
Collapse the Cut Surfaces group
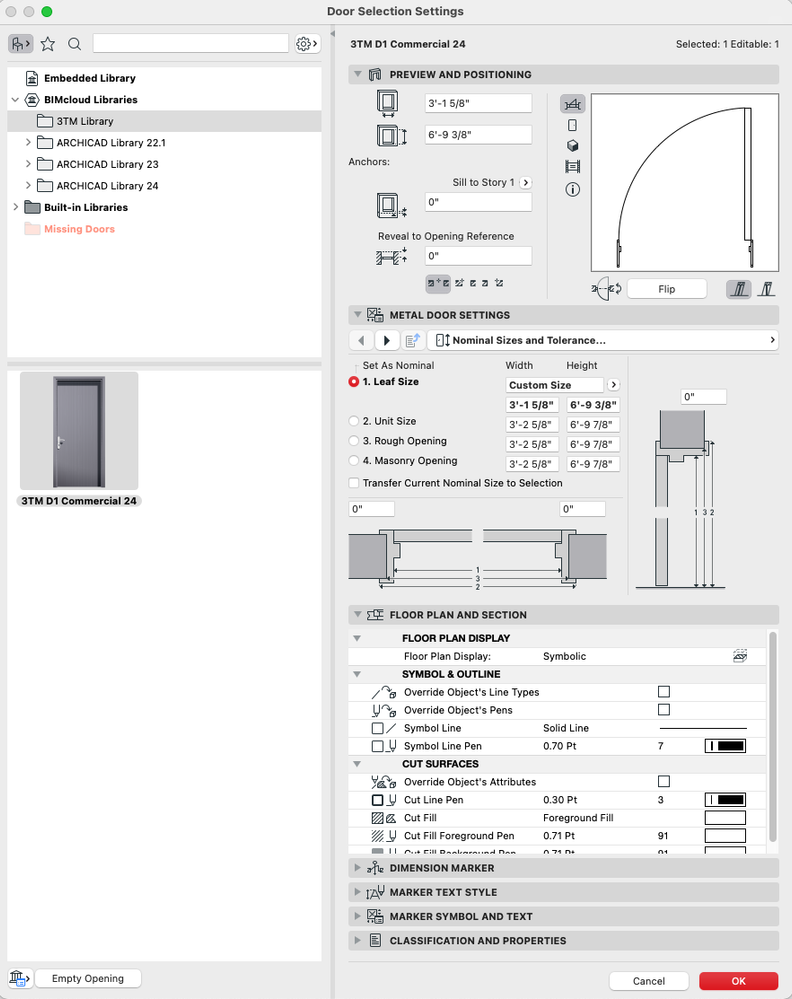pos(357,764)
